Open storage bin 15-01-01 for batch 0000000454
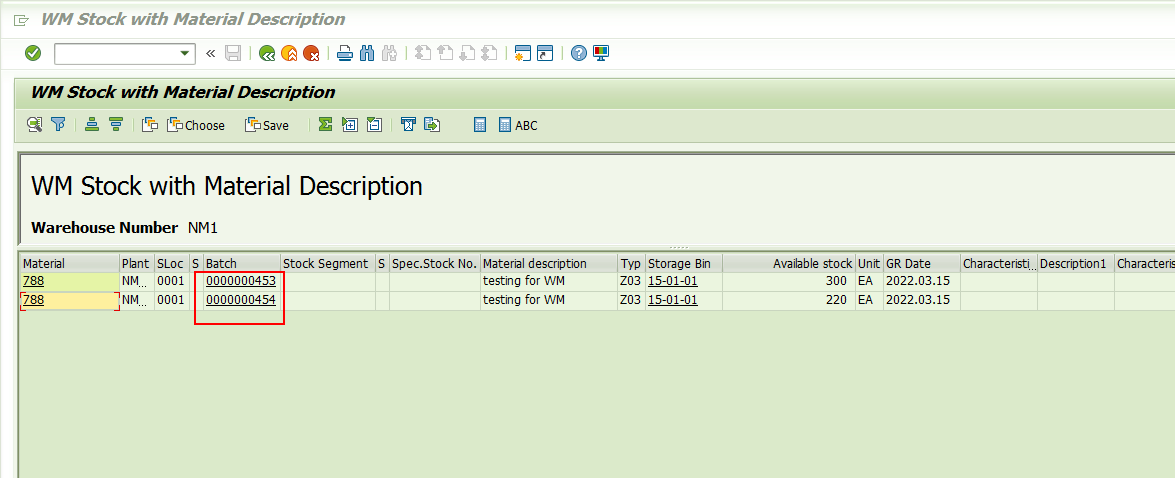The height and width of the screenshot is (478, 1175). (673, 300)
